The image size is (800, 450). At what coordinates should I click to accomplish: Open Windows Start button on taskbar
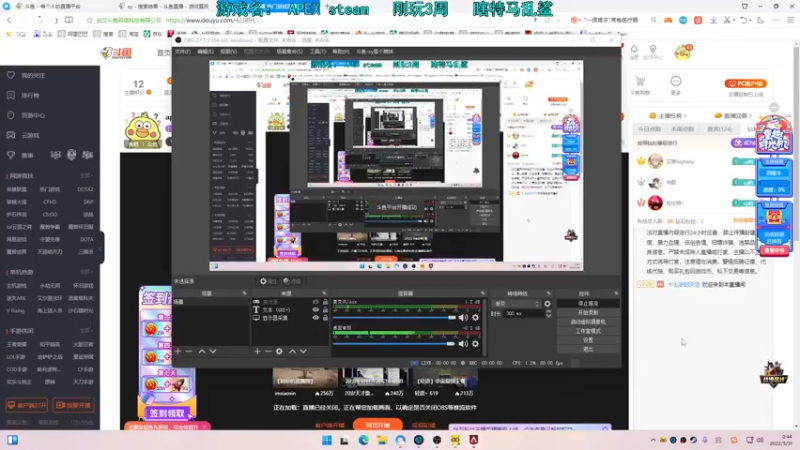327,440
